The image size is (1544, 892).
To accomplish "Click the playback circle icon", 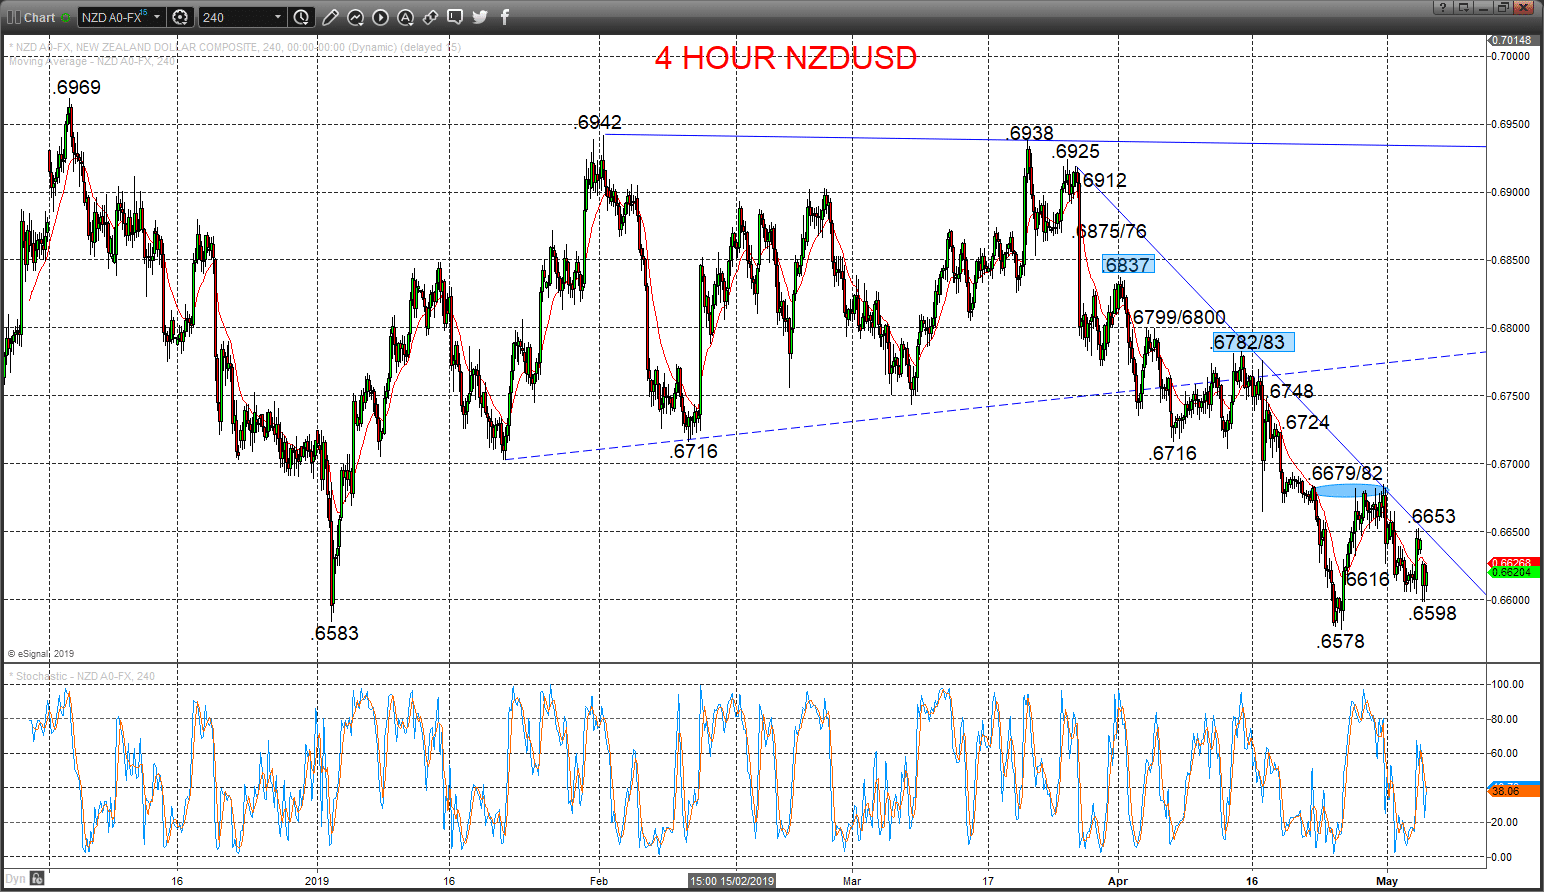I will point(381,17).
